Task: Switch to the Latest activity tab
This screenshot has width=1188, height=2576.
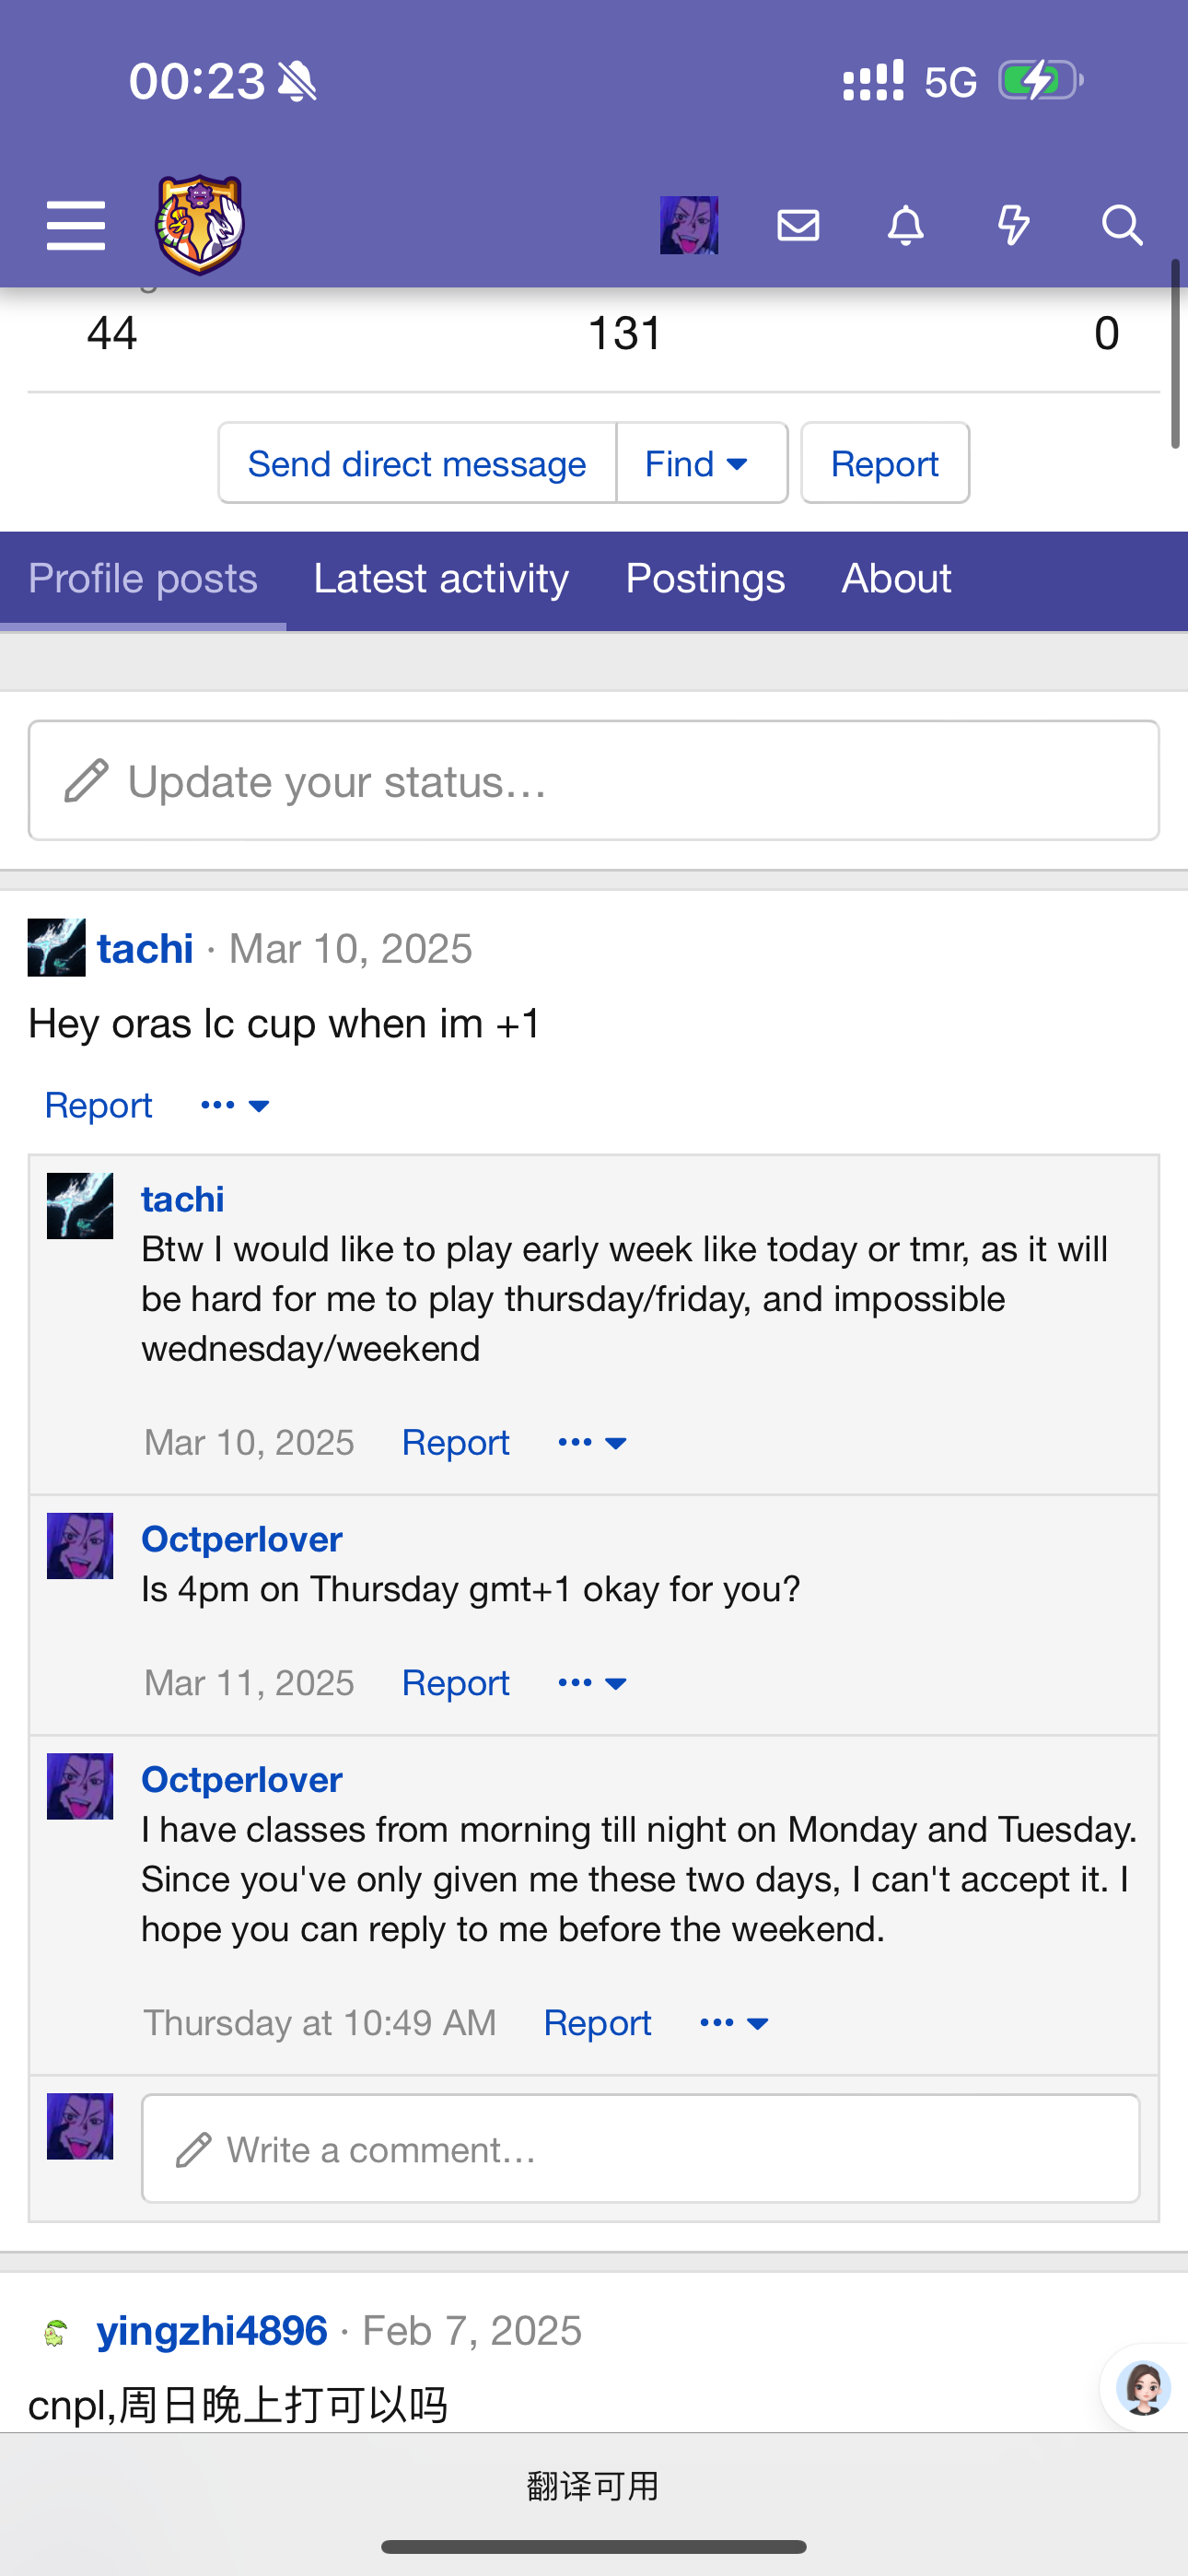Action: (441, 579)
